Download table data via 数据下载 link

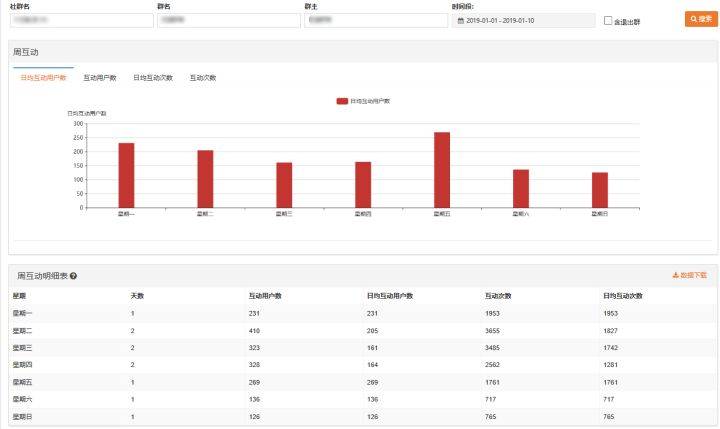(690, 275)
